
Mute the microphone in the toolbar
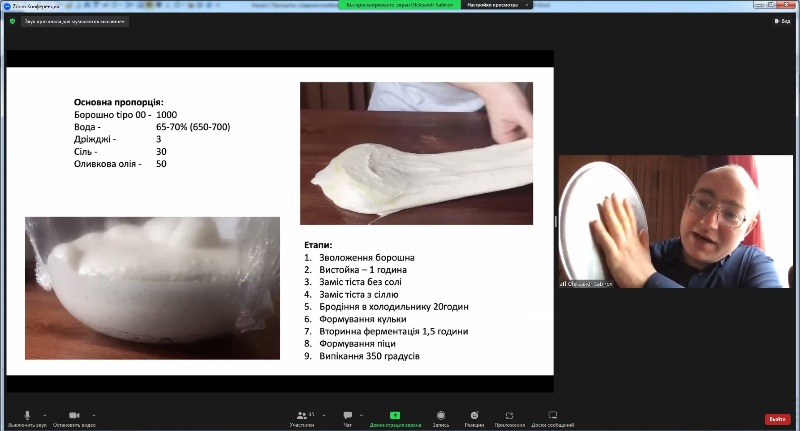pos(27,419)
